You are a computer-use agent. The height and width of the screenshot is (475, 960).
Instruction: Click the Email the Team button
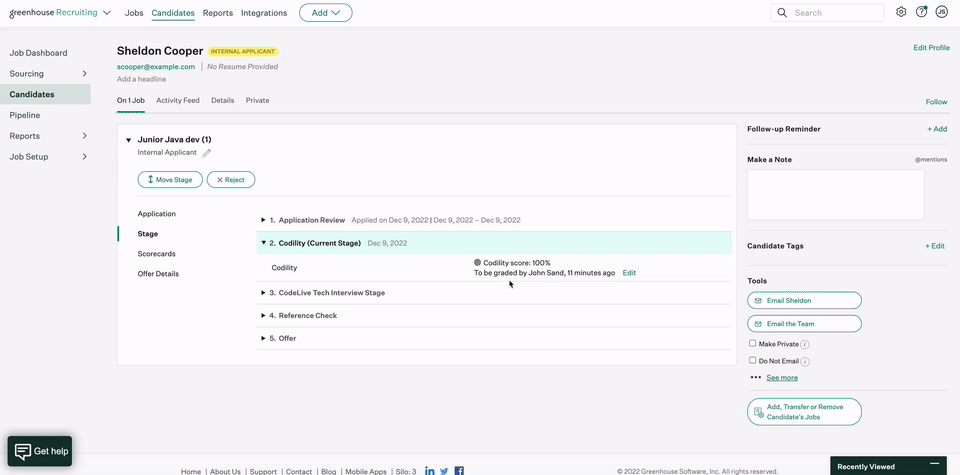(x=804, y=324)
